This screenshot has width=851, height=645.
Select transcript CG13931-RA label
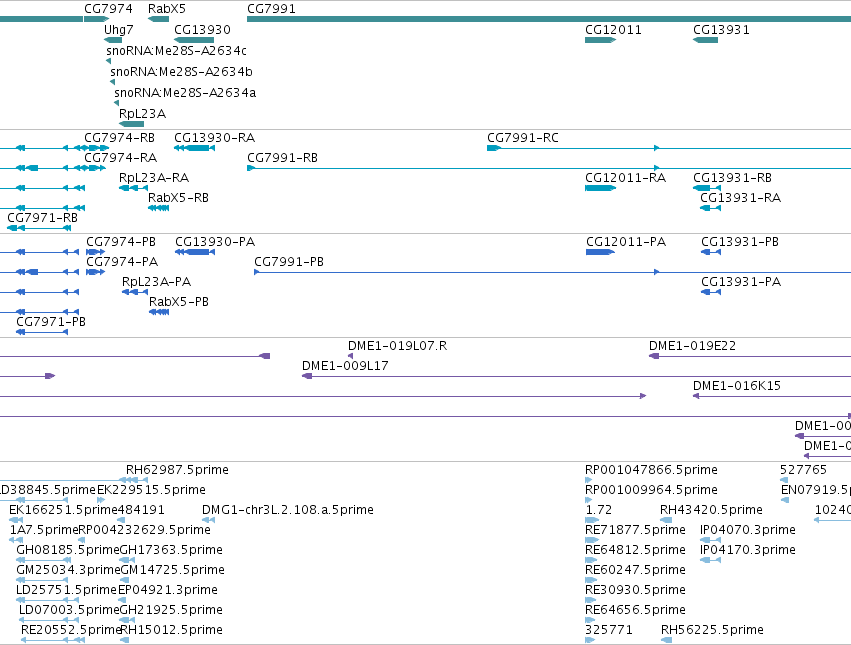click(x=740, y=198)
